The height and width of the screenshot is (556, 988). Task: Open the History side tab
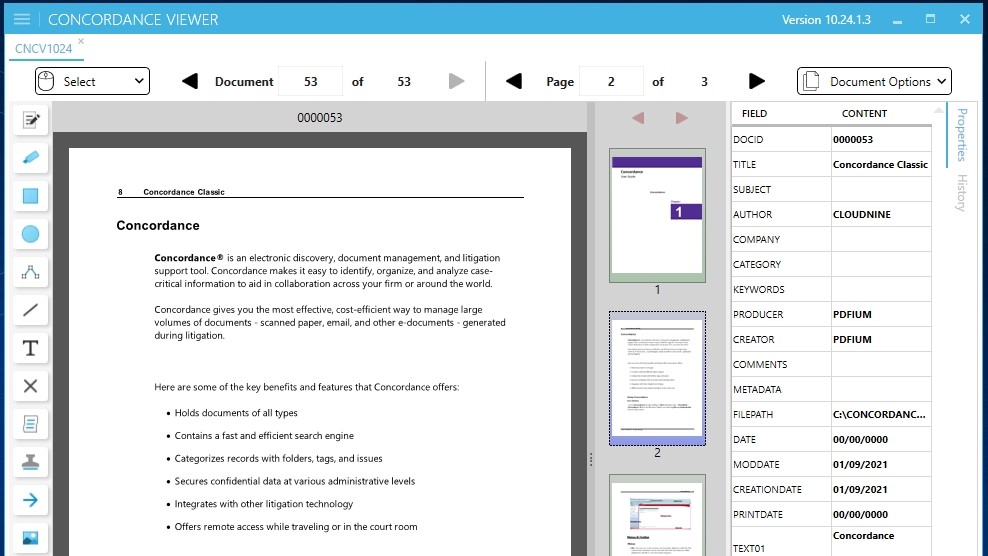(962, 192)
